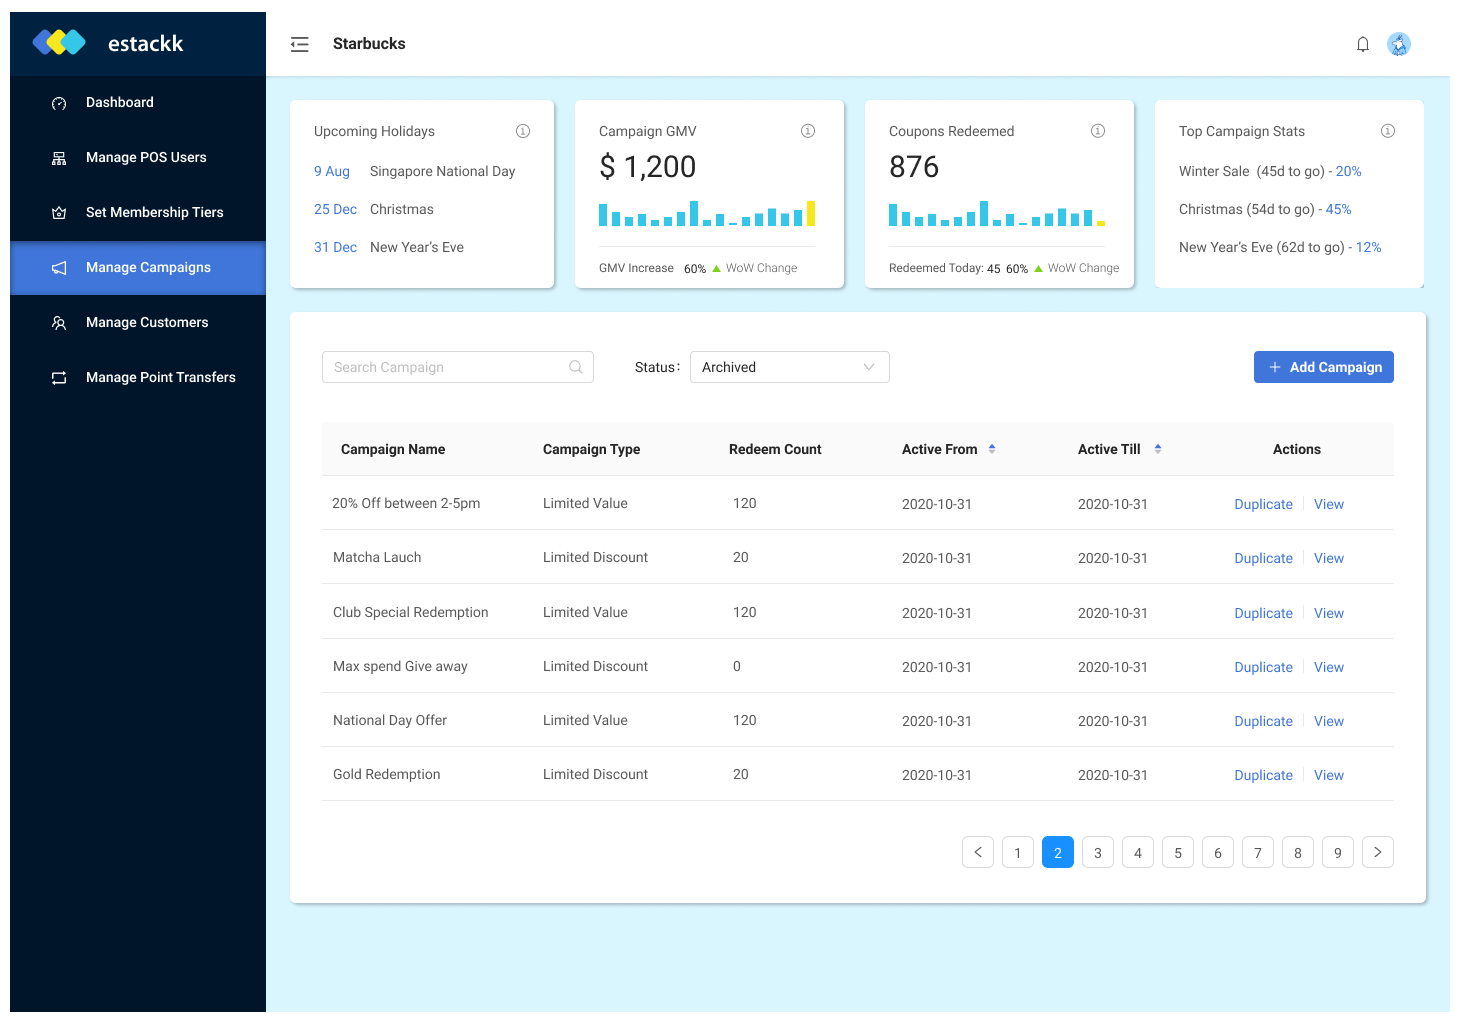Click the Coupons Redeemed info icon
The height and width of the screenshot is (1024, 1460).
click(x=1097, y=131)
